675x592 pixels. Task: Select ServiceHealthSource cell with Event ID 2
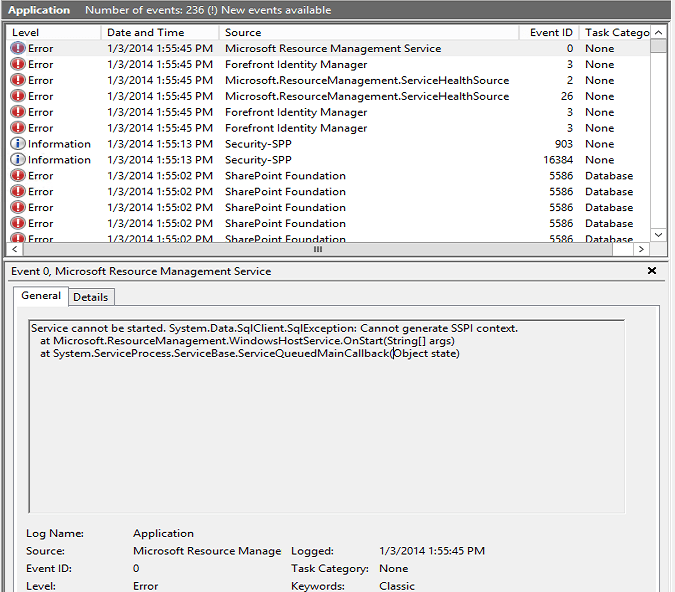tap(367, 80)
